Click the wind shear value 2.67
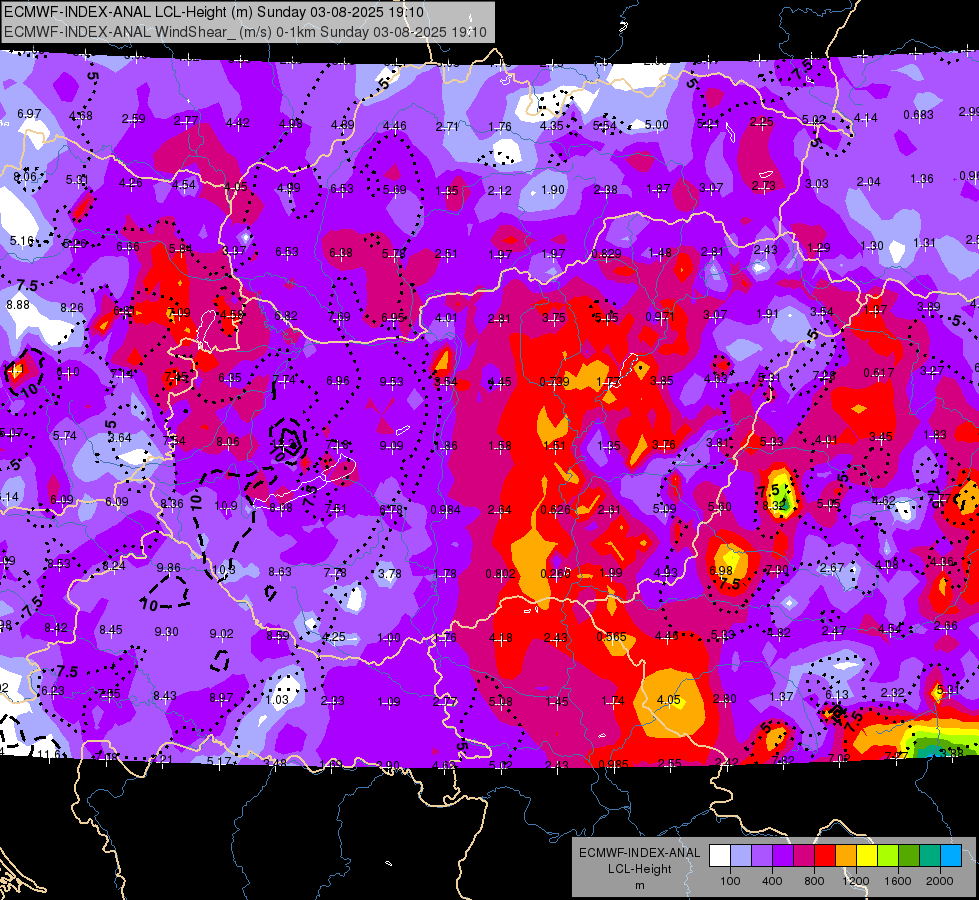The image size is (979, 900). click(x=832, y=568)
